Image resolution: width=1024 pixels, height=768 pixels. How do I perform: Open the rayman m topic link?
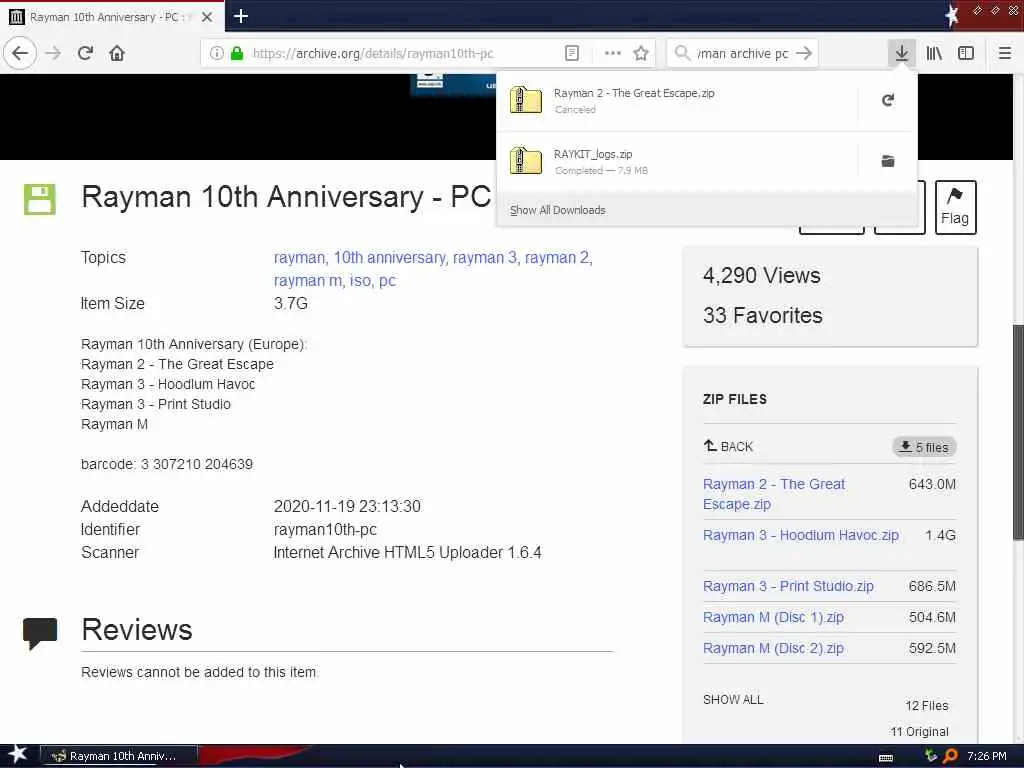tap(307, 280)
